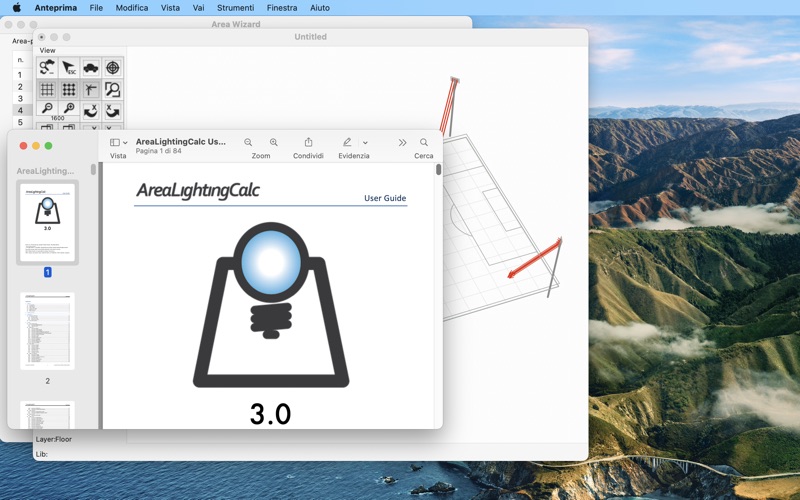Click the rotate clockwise about X icon

[x=112, y=111]
